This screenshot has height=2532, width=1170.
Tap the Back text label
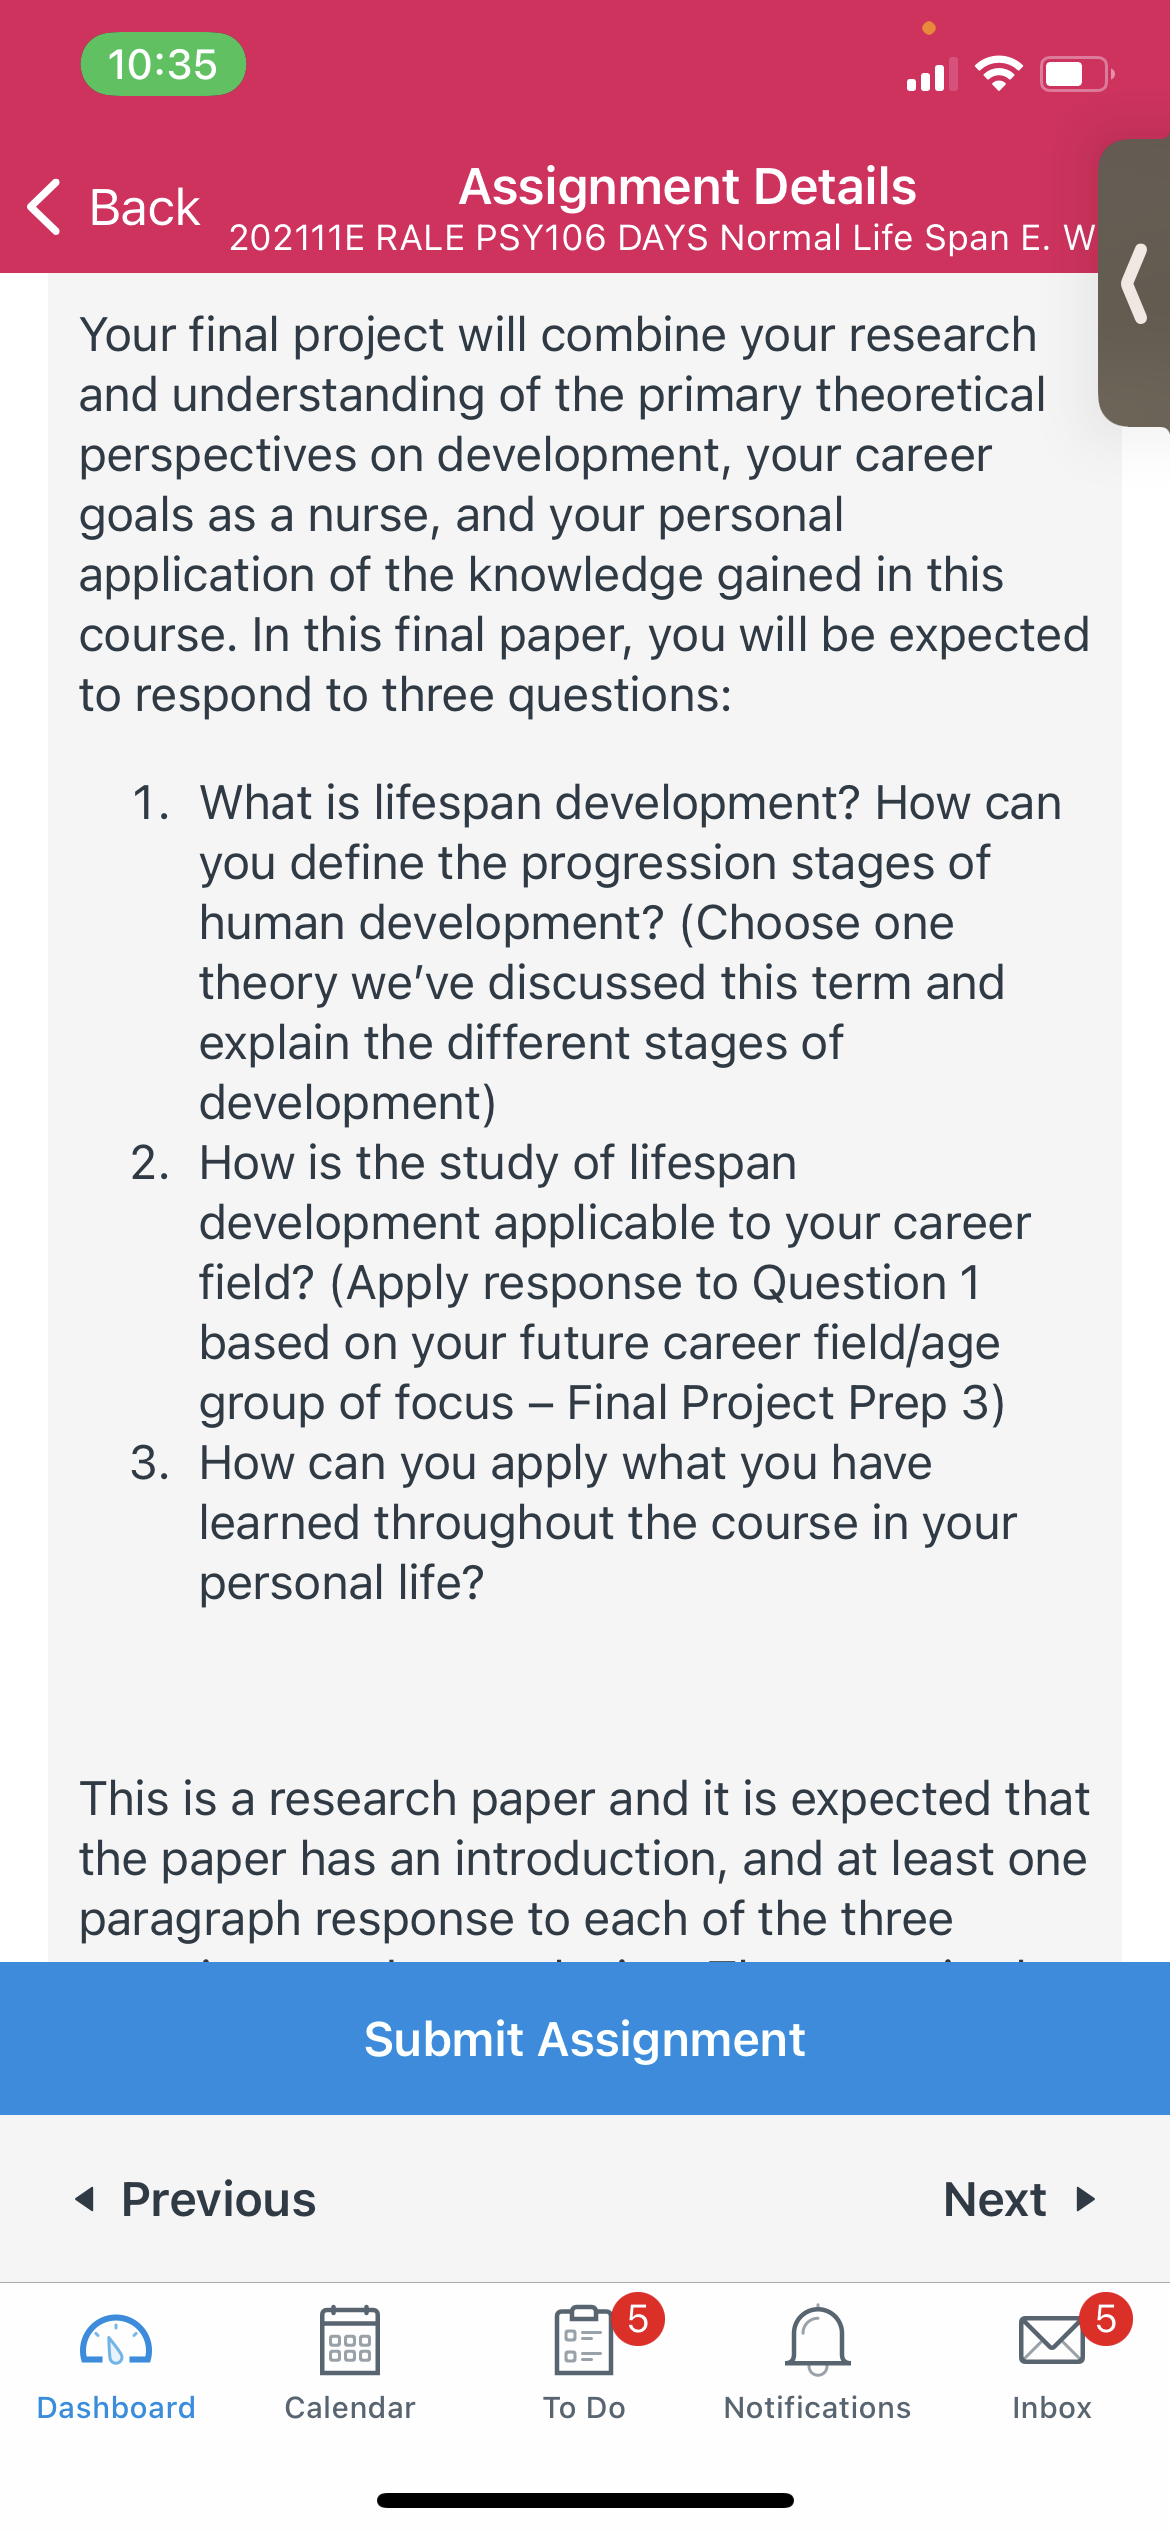[x=145, y=208]
